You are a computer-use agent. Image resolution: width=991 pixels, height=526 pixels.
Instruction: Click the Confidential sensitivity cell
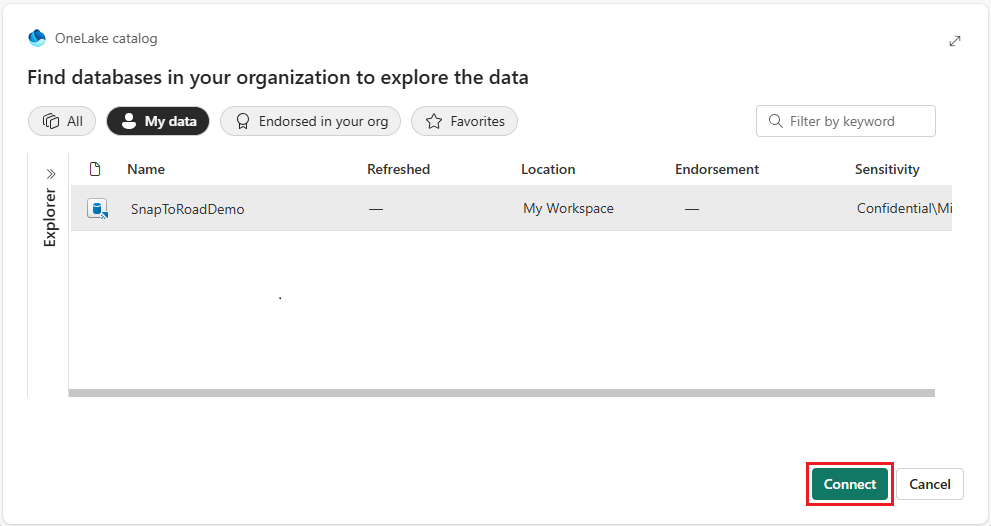[x=904, y=208]
